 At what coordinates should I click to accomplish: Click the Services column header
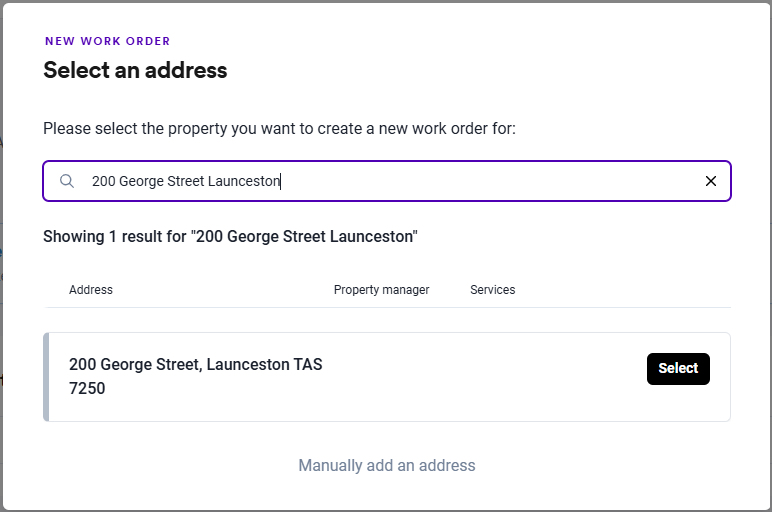click(x=492, y=290)
